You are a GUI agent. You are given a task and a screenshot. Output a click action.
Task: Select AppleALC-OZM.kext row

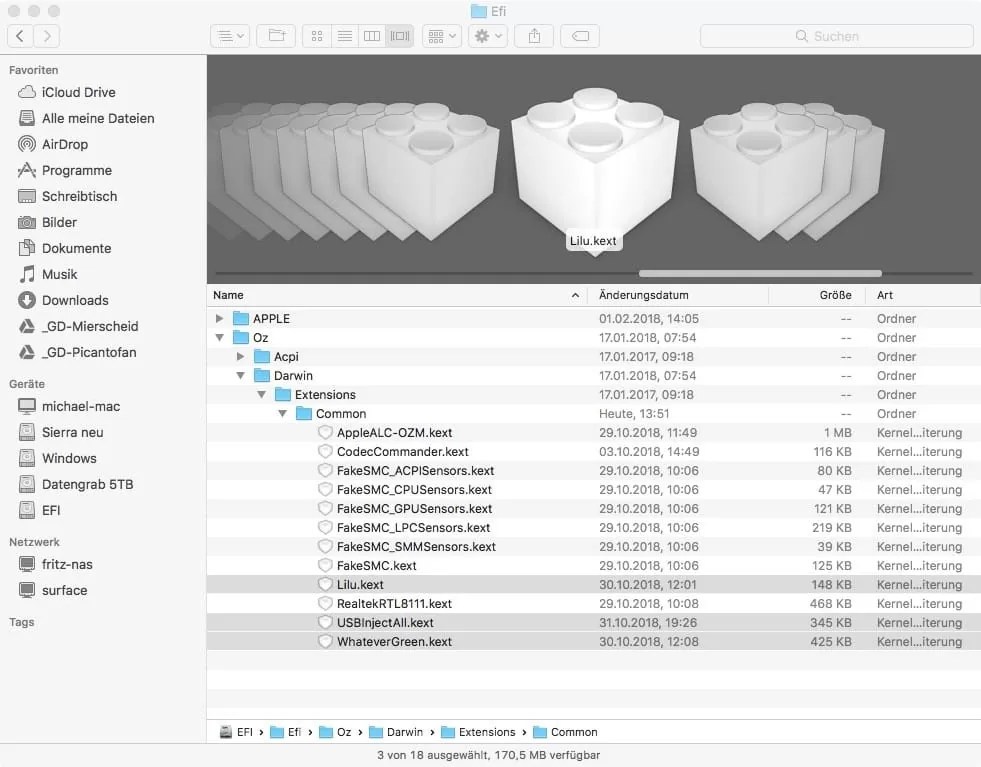[x=594, y=433]
